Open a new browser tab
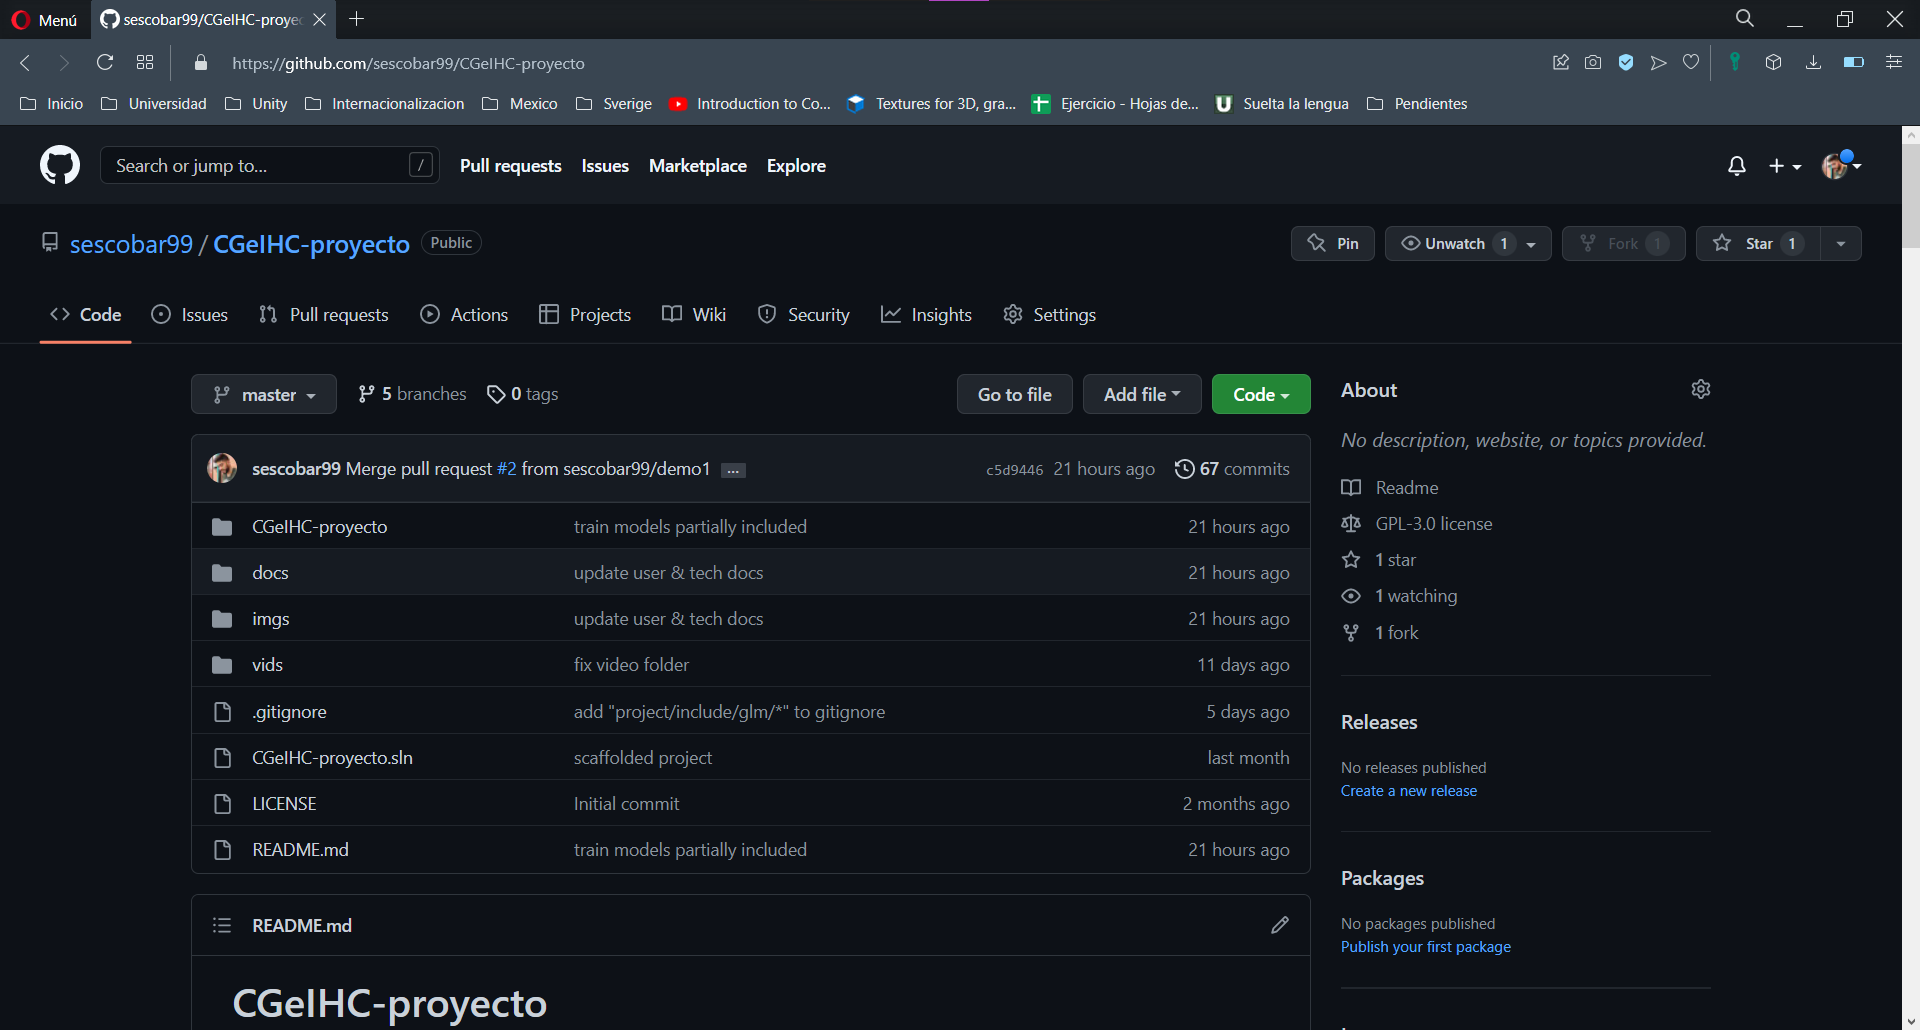 357,18
